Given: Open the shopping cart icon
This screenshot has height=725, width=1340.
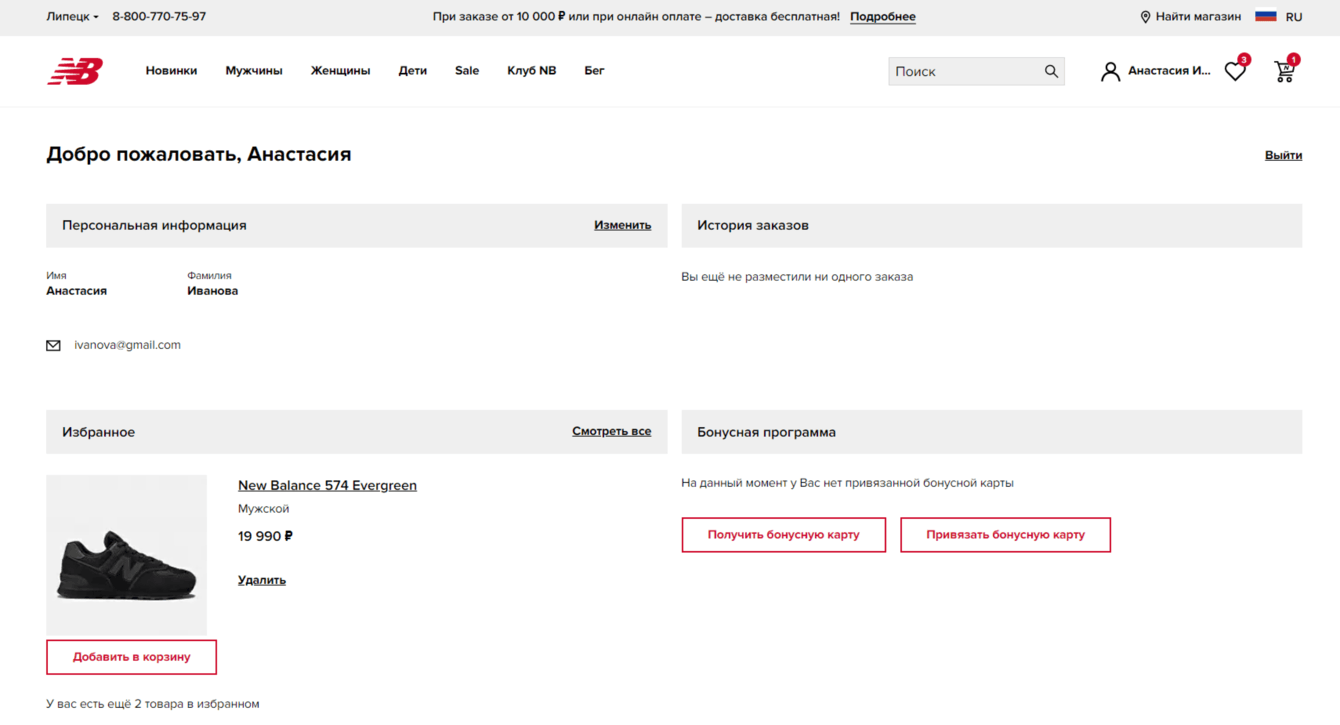Looking at the screenshot, I should pos(1284,71).
